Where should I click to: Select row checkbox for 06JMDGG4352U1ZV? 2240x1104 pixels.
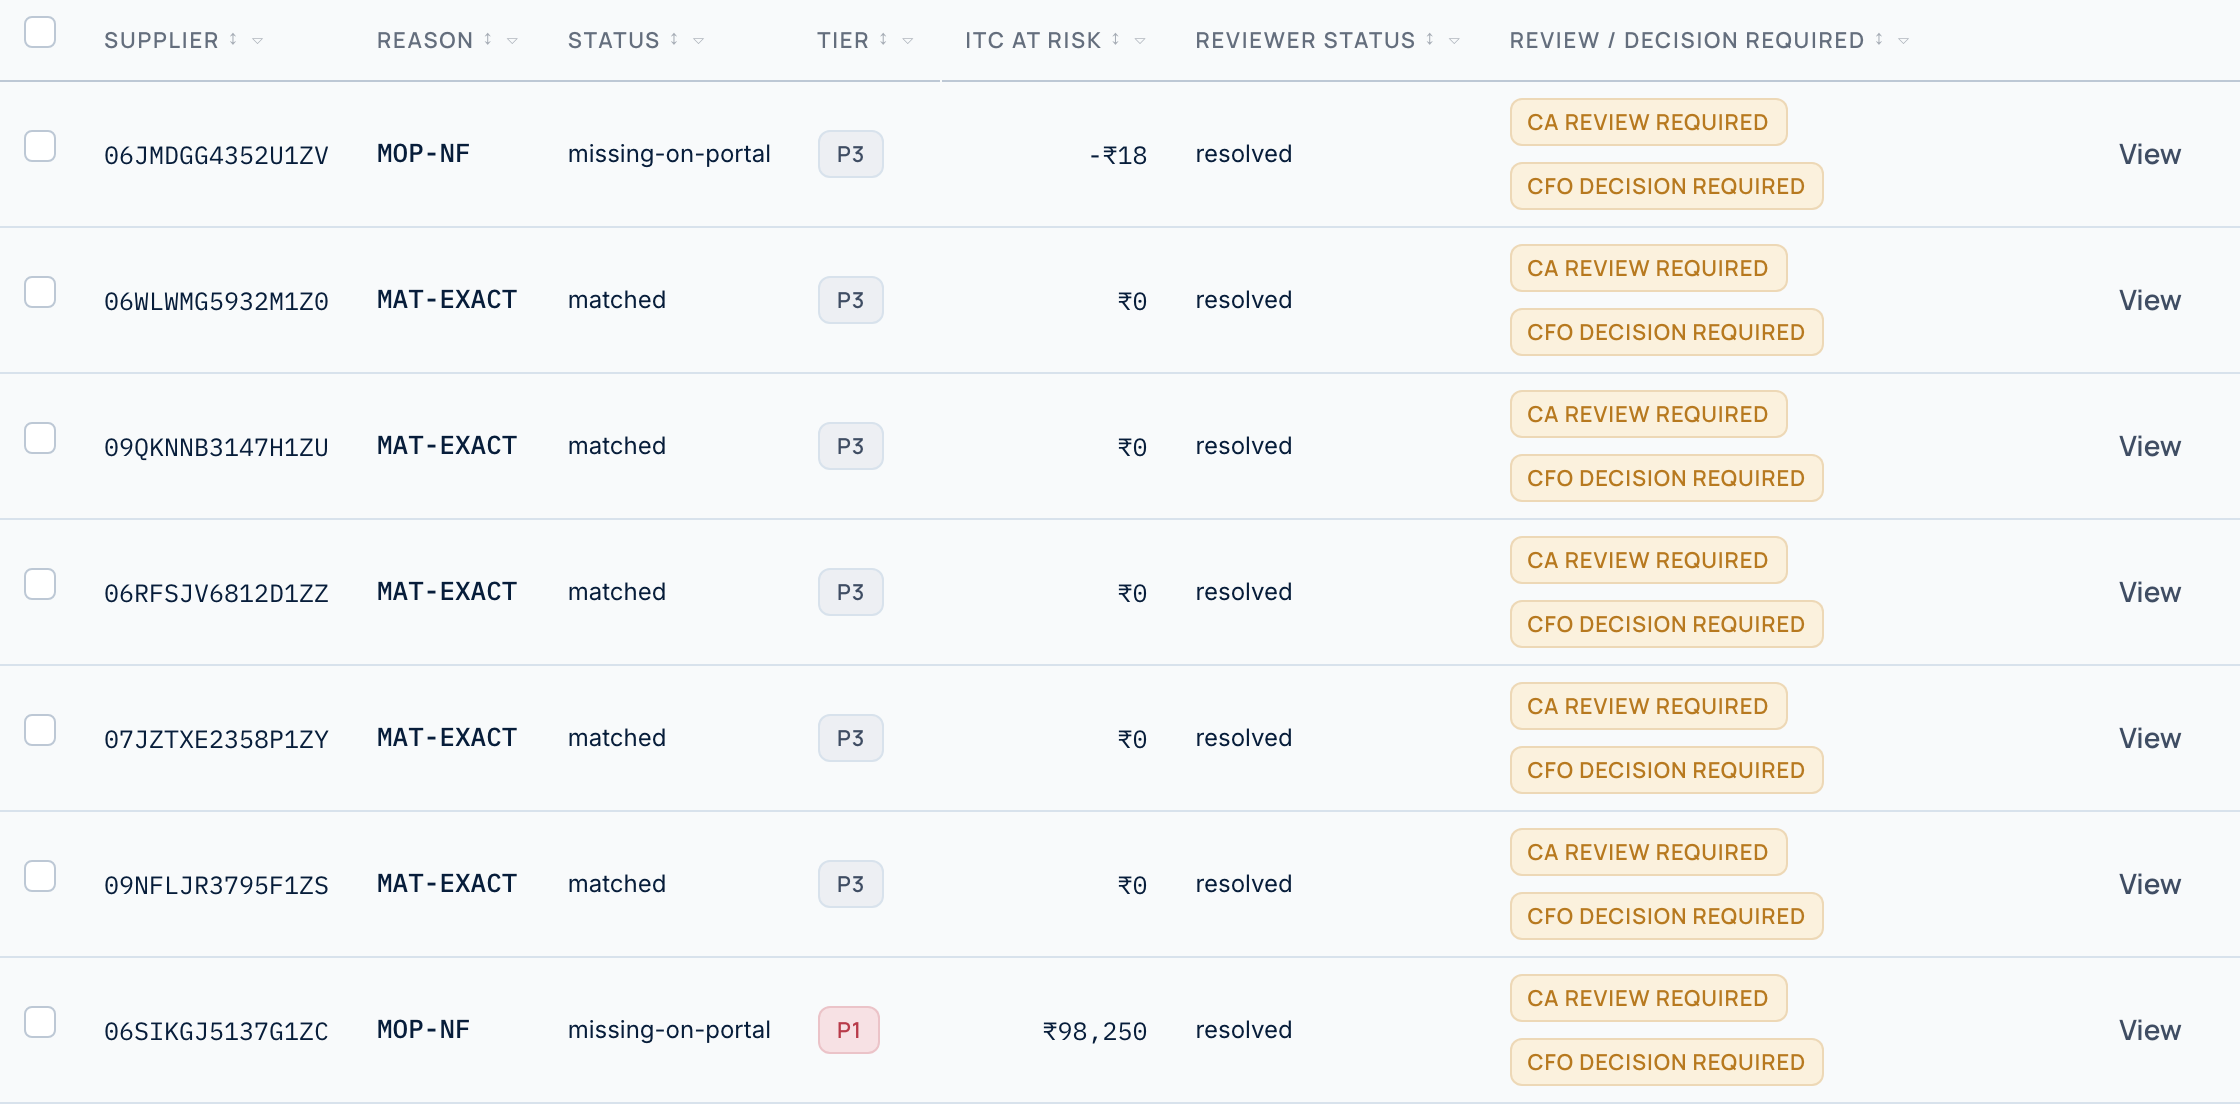pos(40,146)
